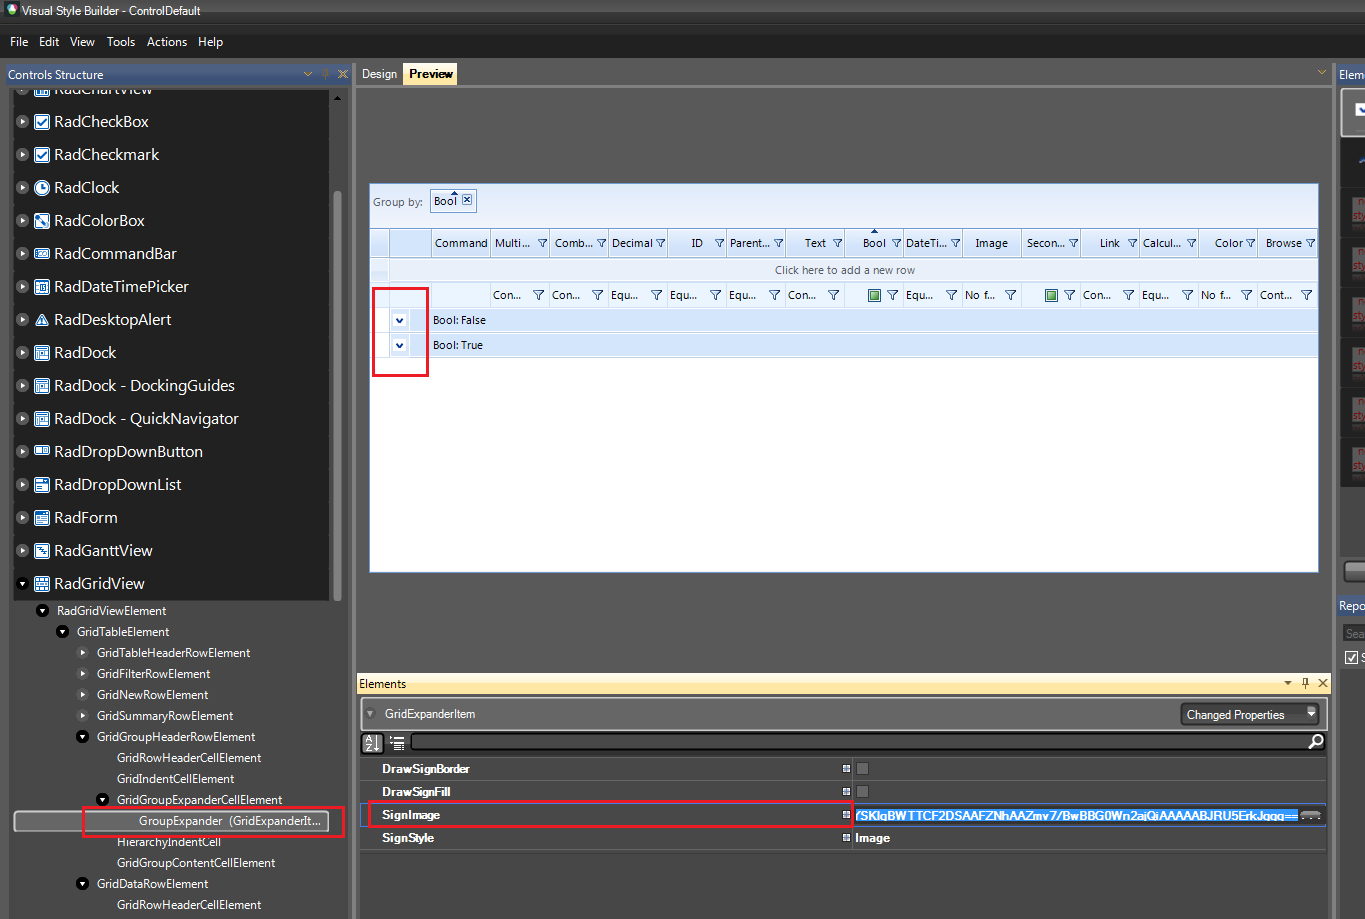Expand the RadDock tree node

tap(22, 353)
